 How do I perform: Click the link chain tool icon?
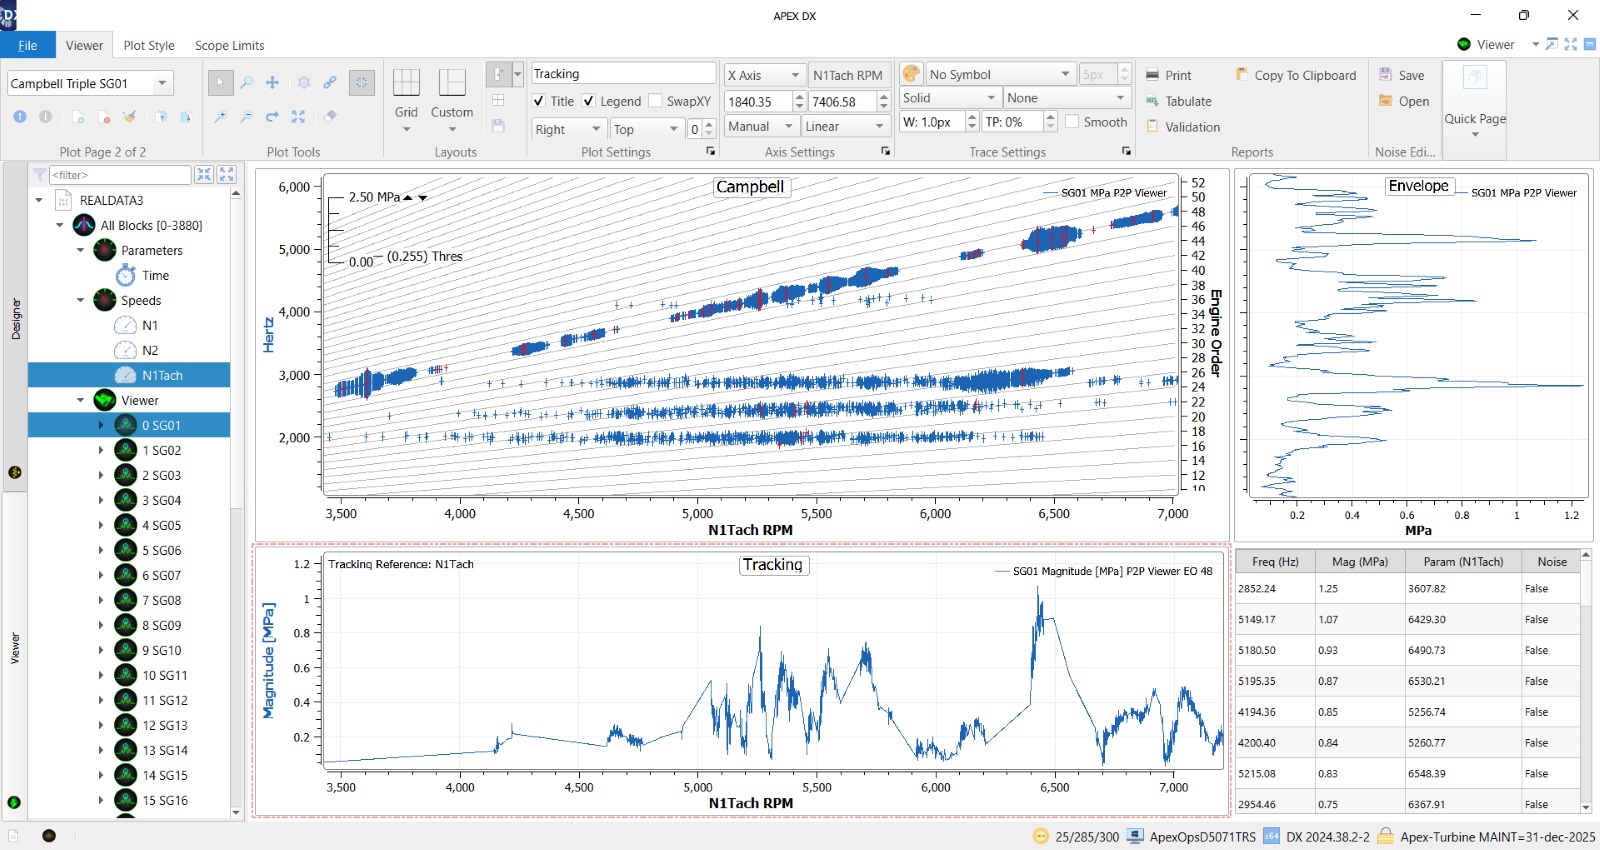pyautogui.click(x=329, y=83)
